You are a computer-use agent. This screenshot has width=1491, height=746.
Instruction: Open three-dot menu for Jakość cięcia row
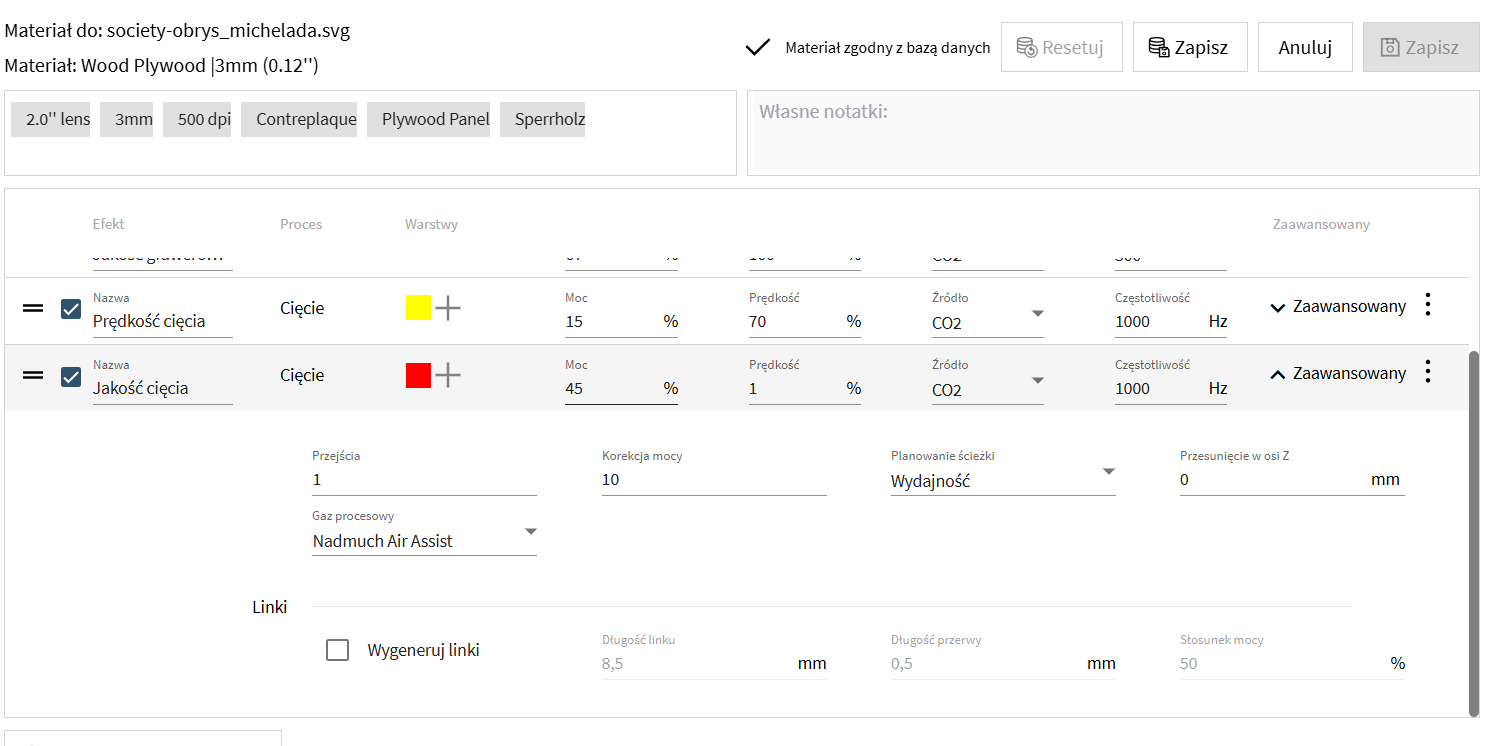[1427, 373]
